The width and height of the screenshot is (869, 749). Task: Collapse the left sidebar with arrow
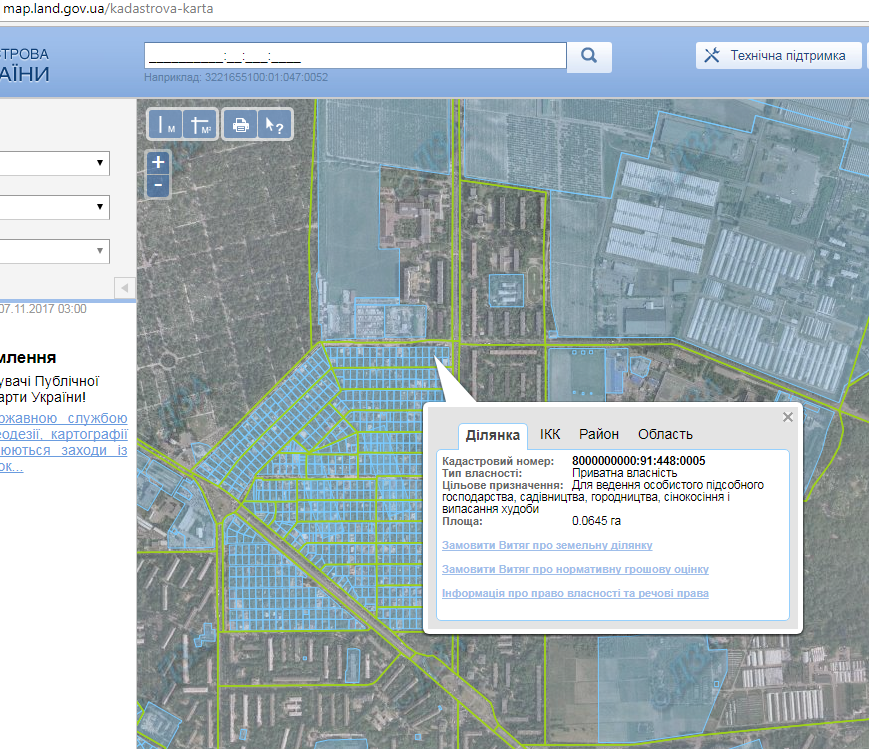tap(125, 288)
